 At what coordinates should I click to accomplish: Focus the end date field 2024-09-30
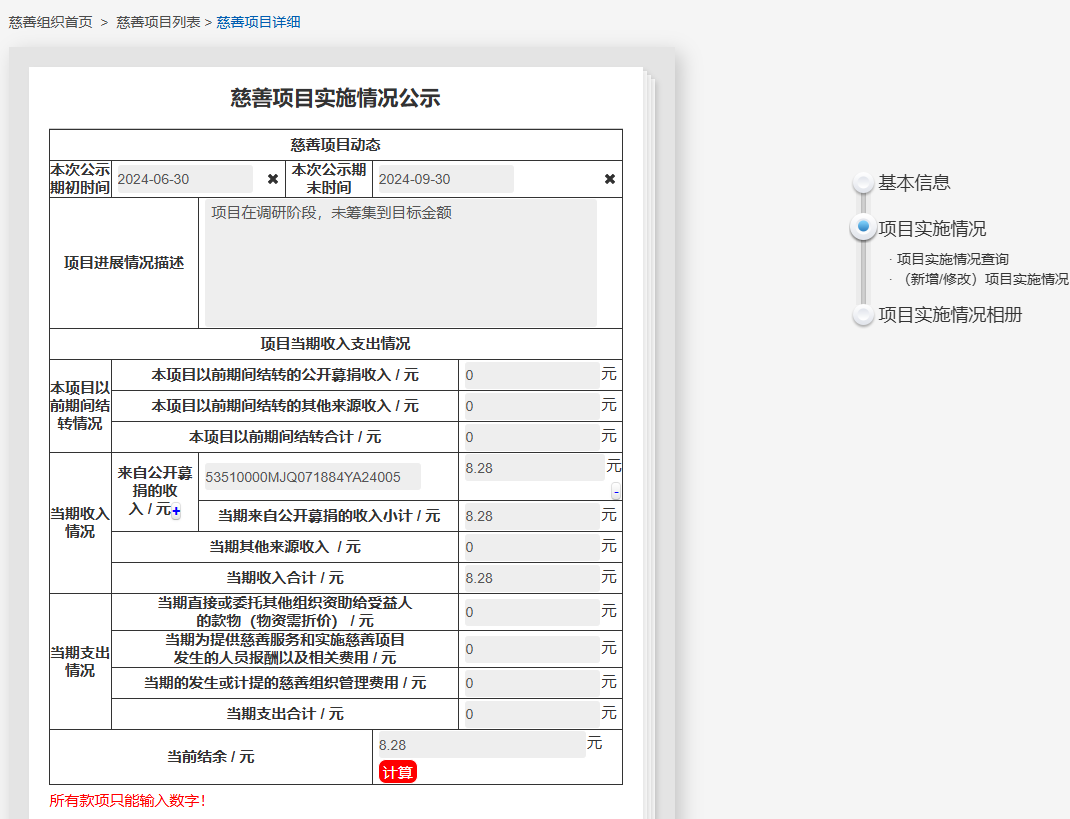tap(443, 179)
